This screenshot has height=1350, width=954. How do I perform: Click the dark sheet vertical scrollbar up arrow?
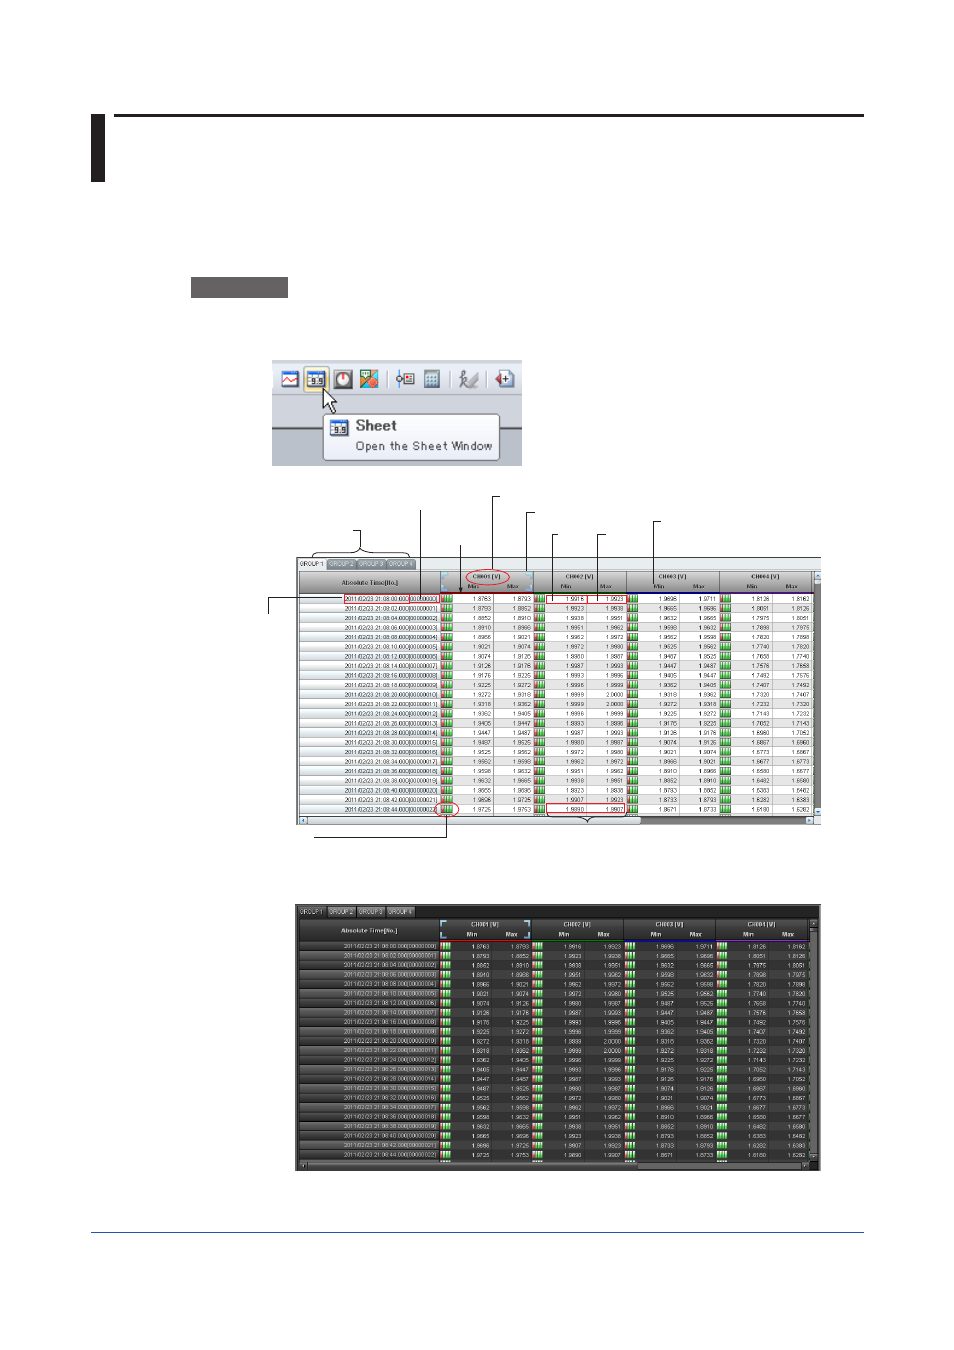(814, 924)
